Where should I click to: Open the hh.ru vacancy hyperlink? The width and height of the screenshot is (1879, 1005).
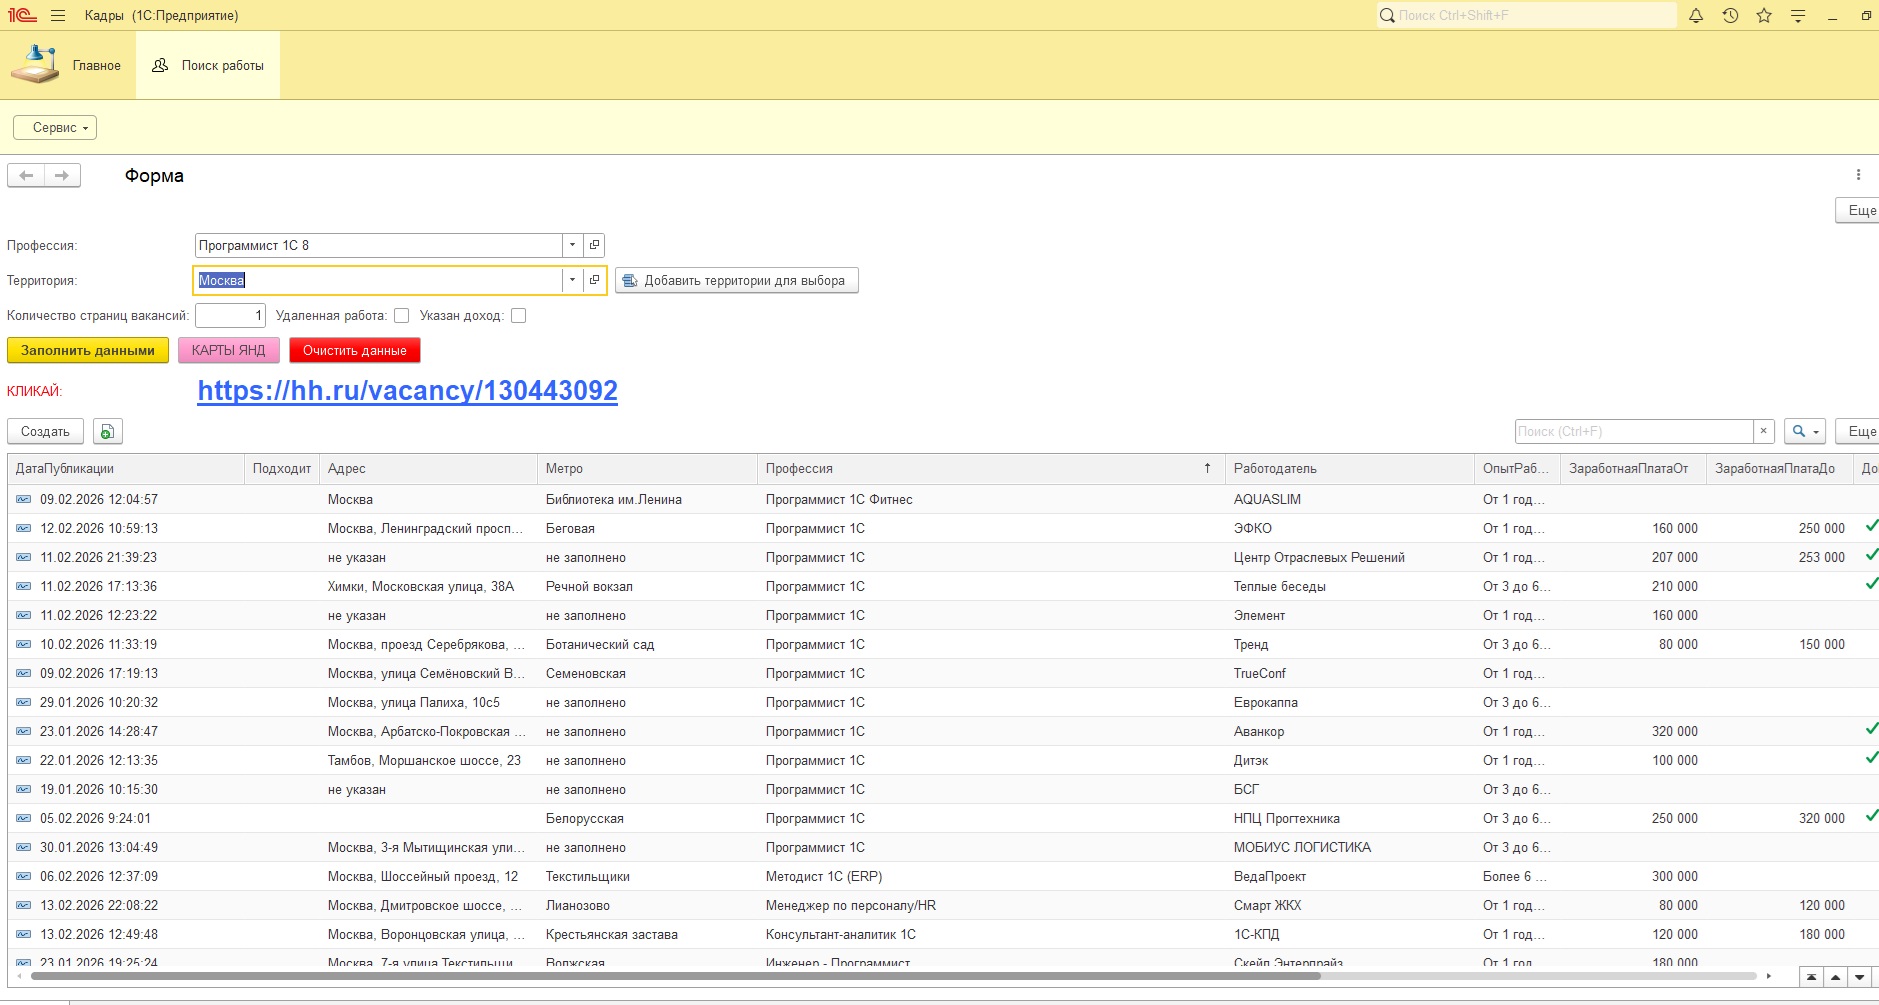(x=407, y=391)
